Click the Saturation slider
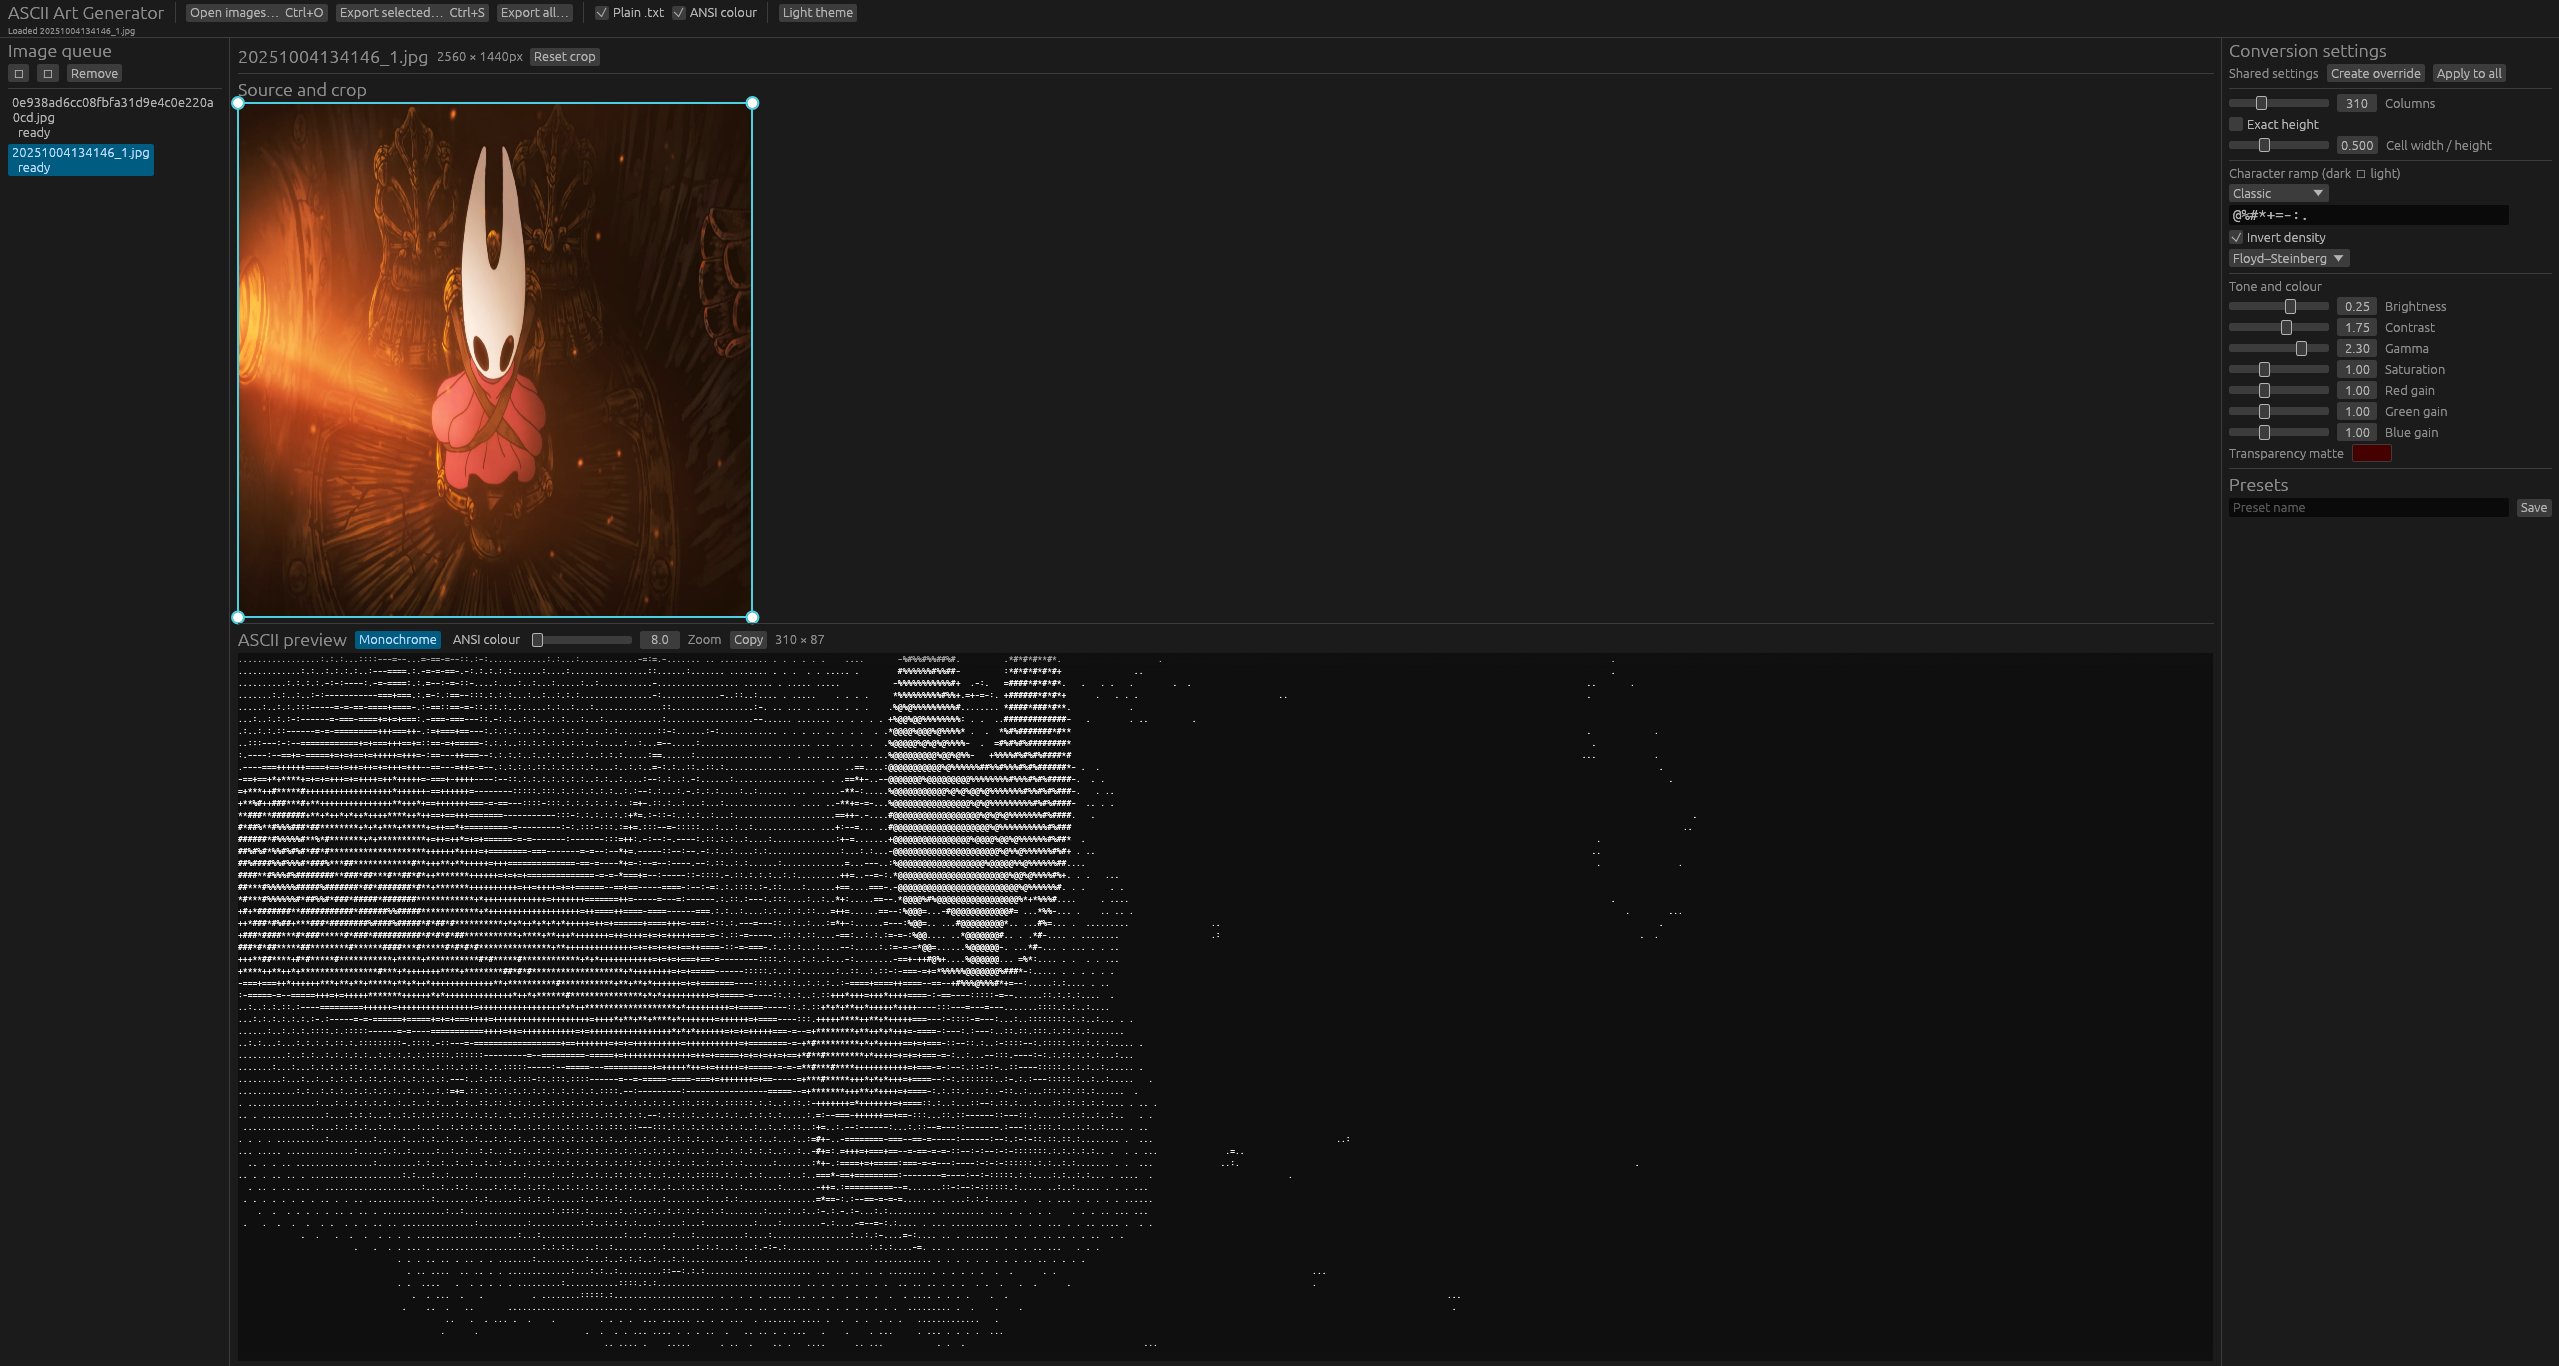 point(2278,369)
